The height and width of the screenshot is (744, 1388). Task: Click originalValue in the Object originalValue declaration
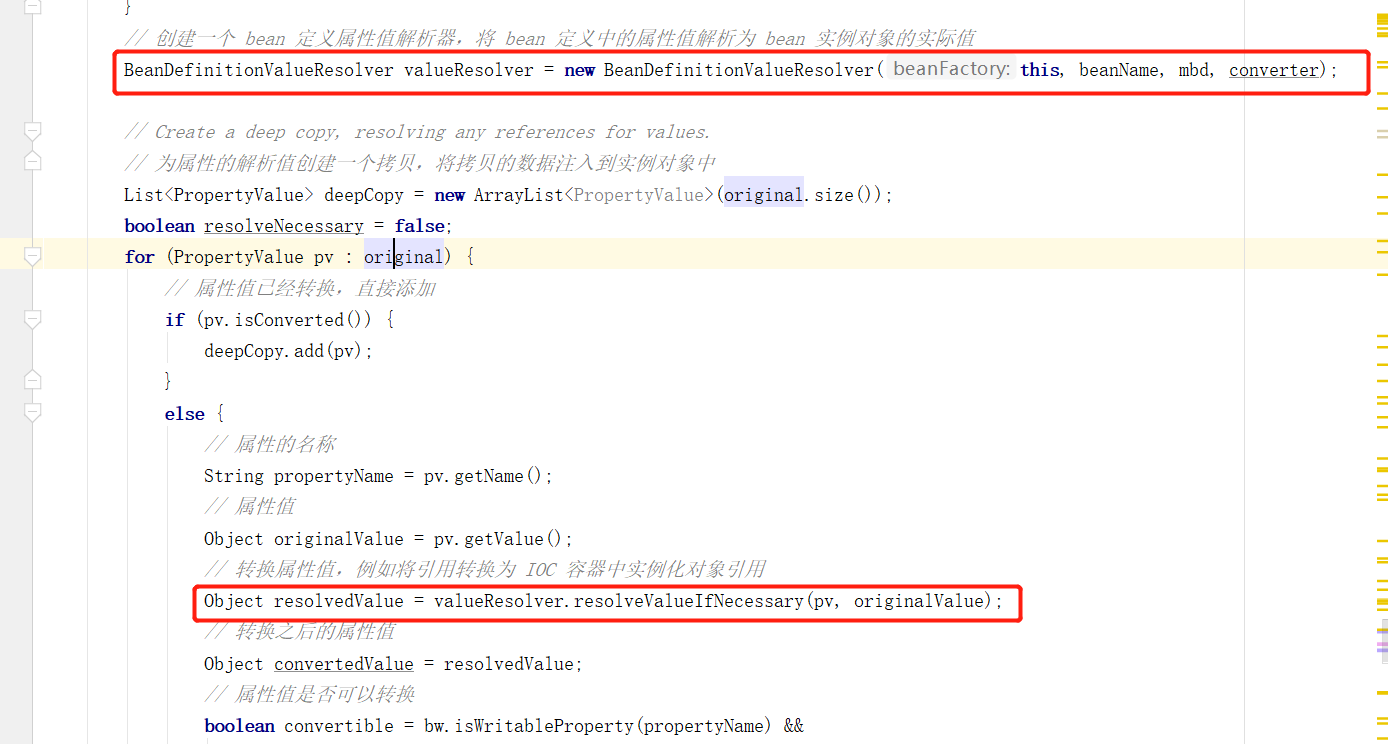pos(338,539)
